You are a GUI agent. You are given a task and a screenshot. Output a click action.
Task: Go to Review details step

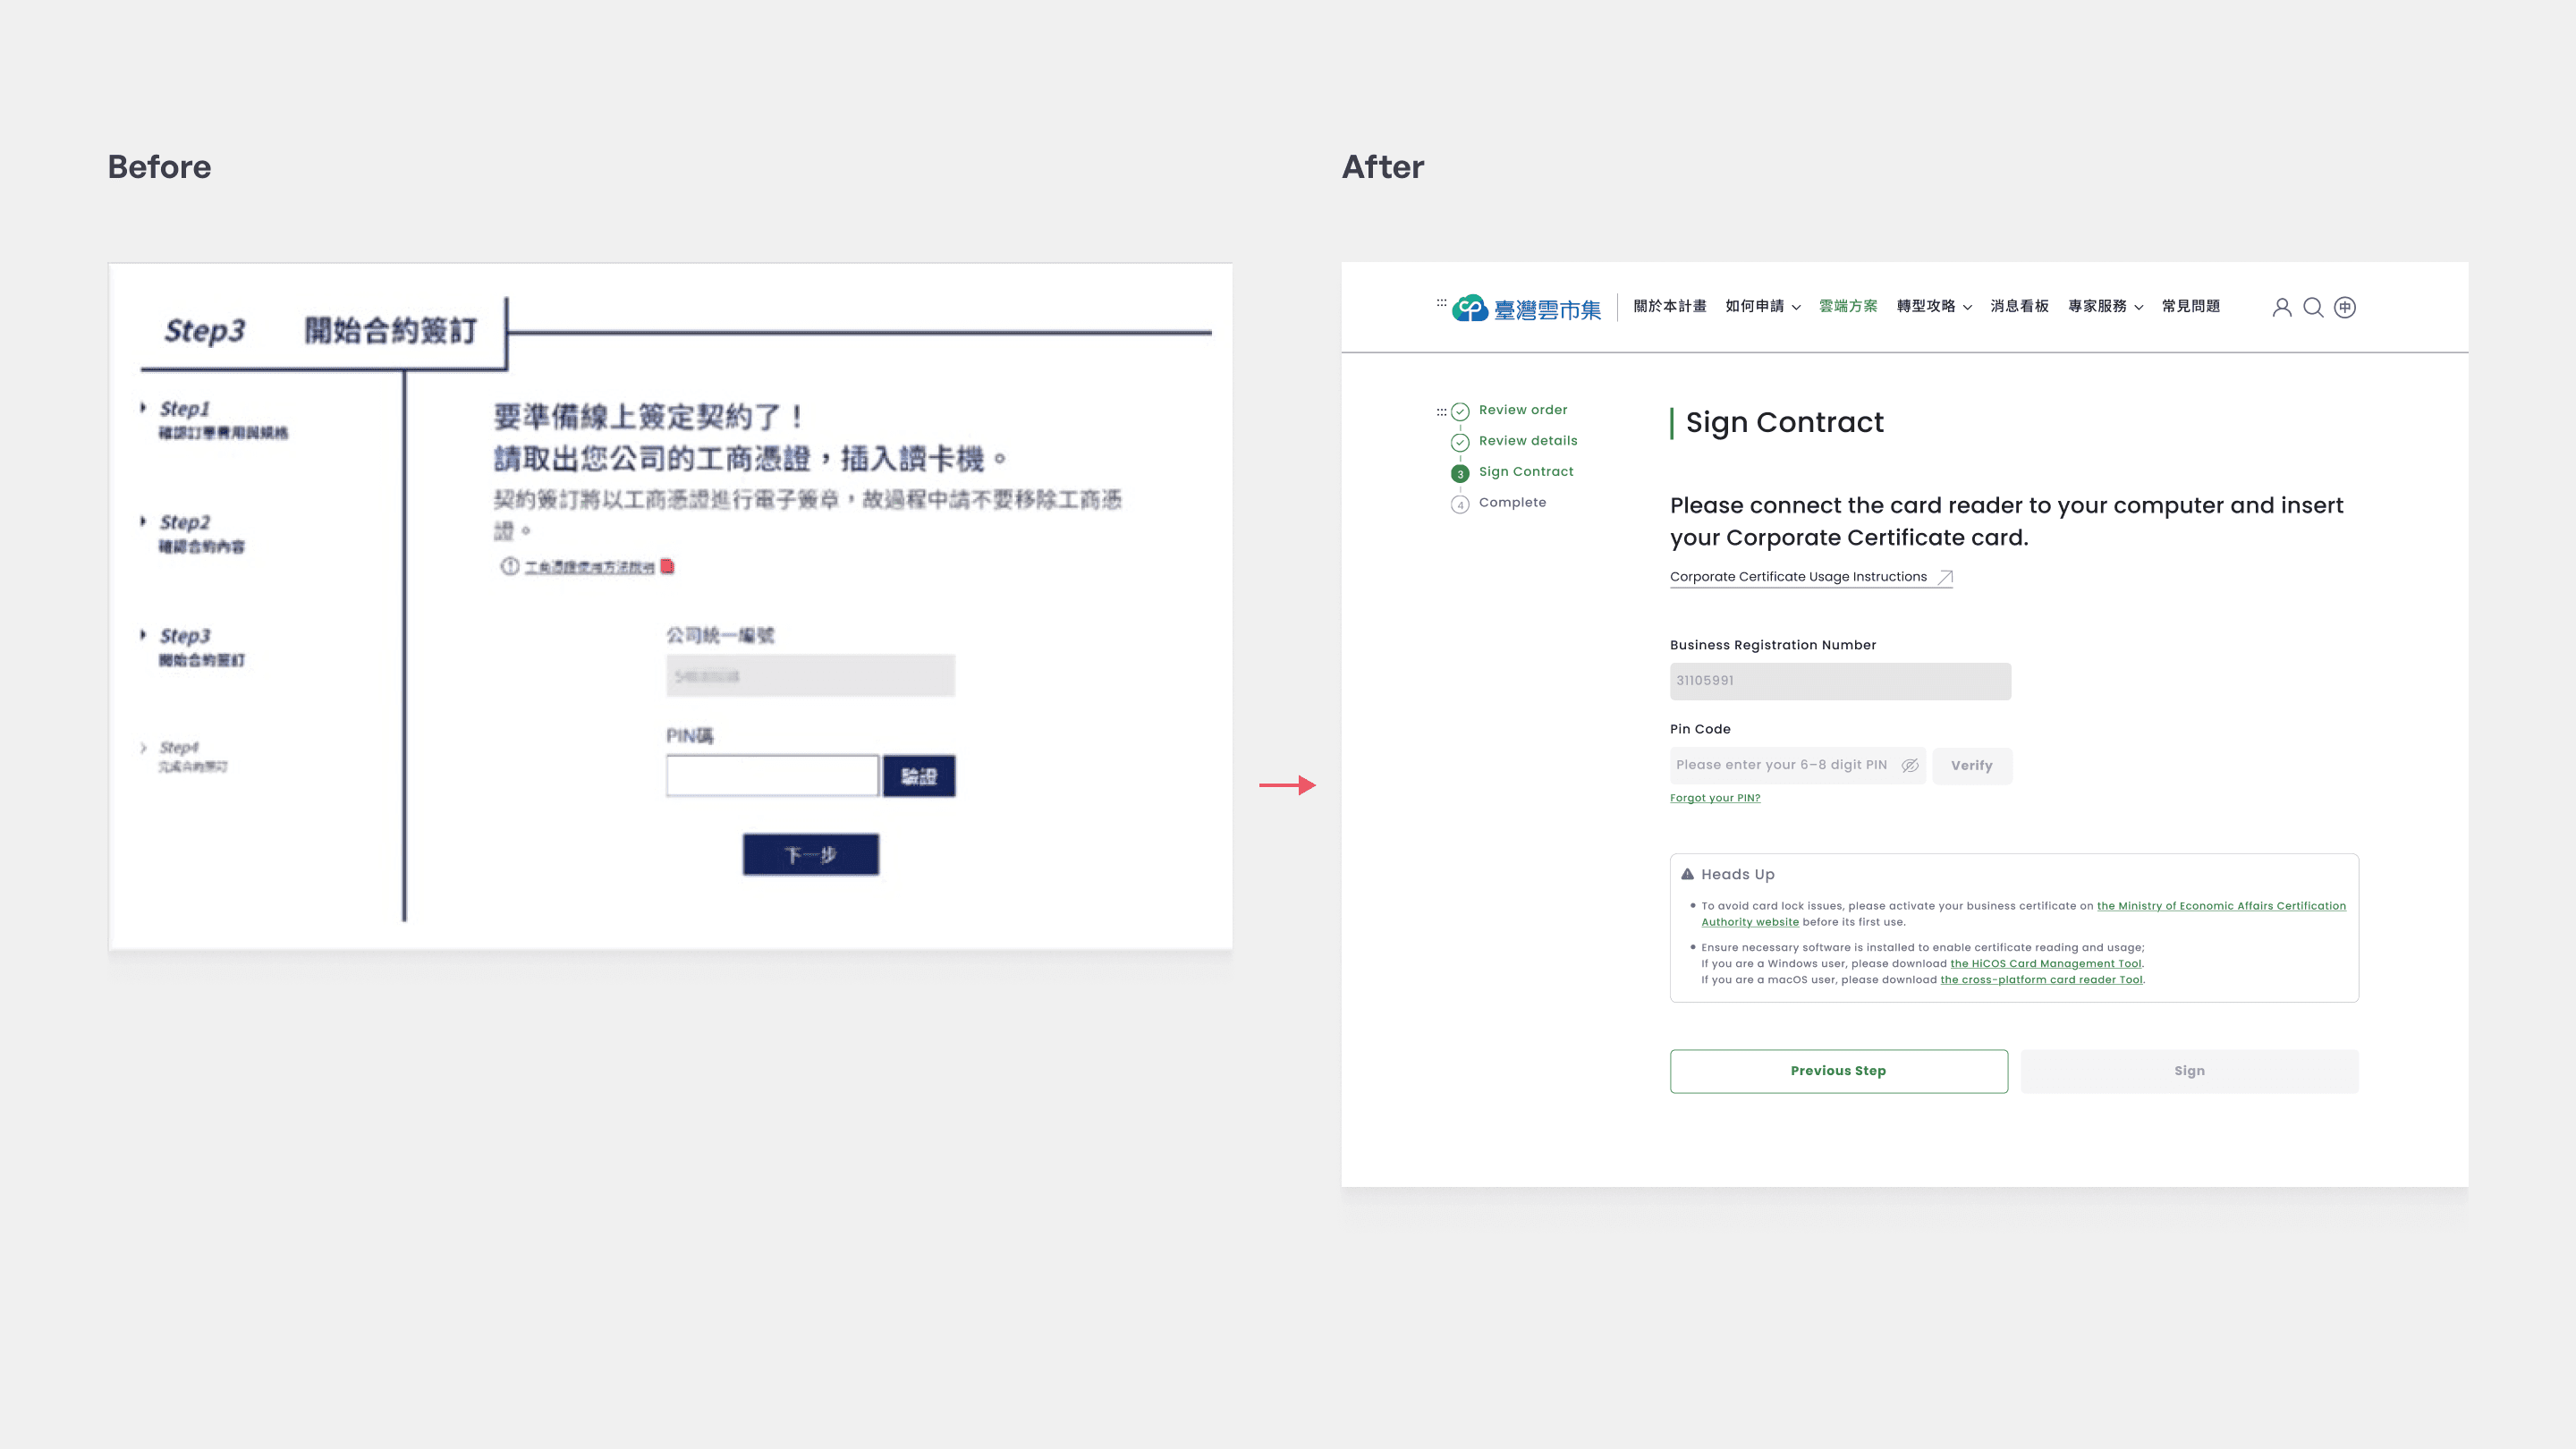(x=1527, y=441)
